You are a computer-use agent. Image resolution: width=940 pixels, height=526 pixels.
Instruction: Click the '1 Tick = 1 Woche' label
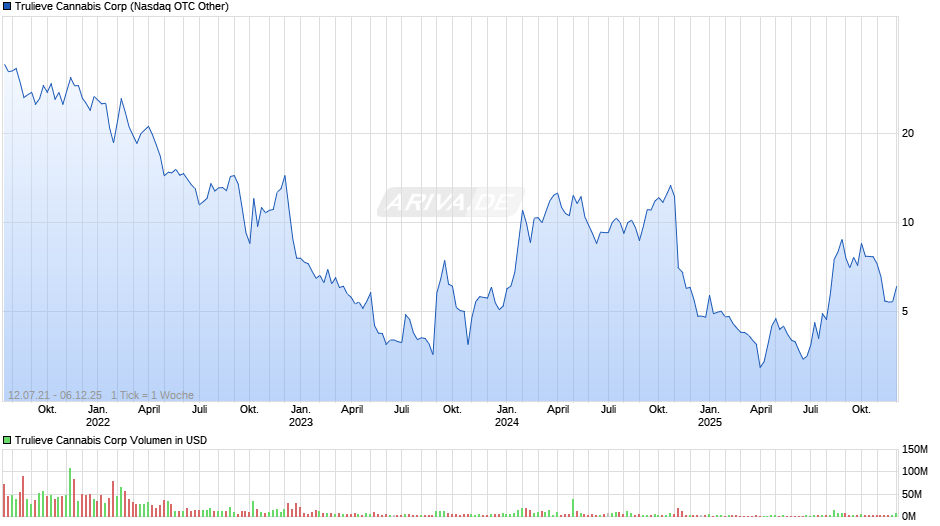click(152, 395)
